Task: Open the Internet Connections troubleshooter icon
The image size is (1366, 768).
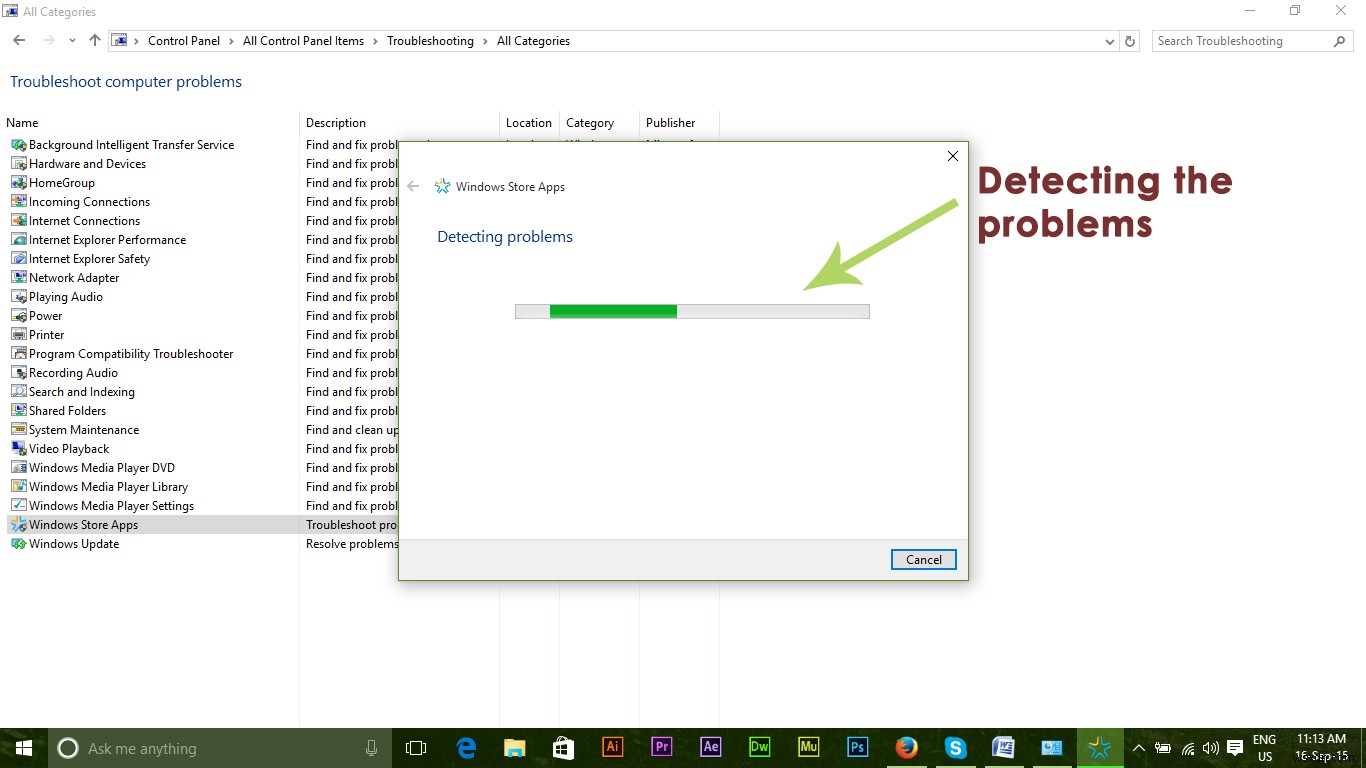Action: click(x=18, y=221)
